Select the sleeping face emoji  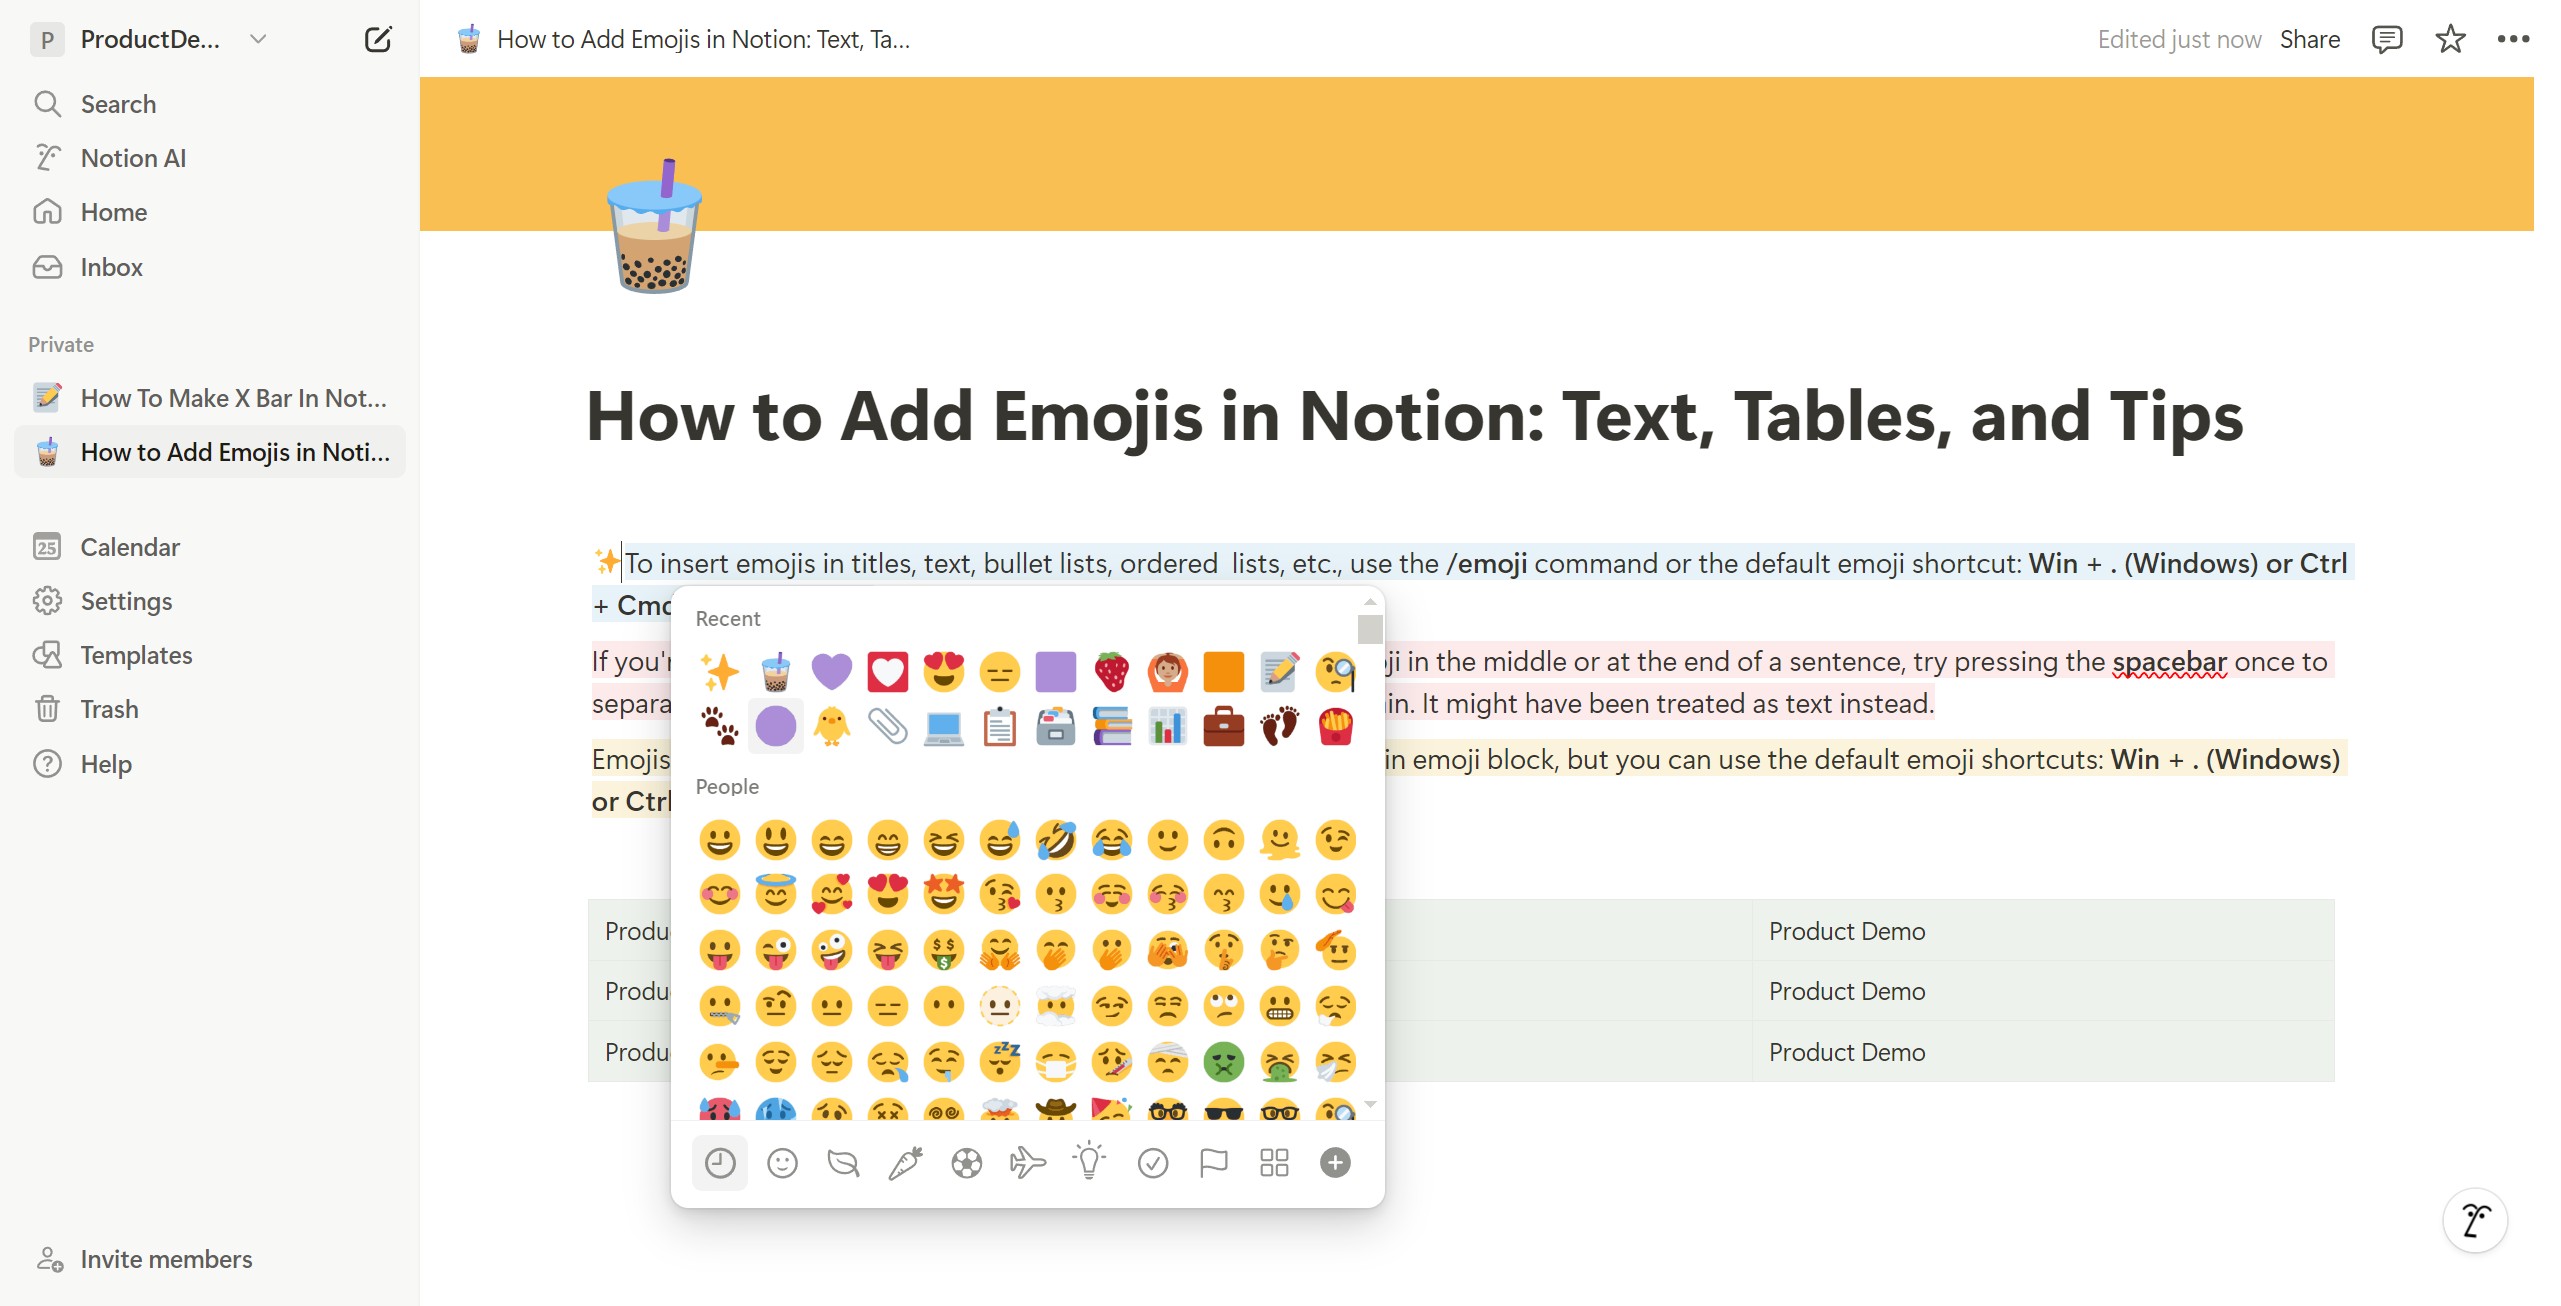(x=999, y=1062)
